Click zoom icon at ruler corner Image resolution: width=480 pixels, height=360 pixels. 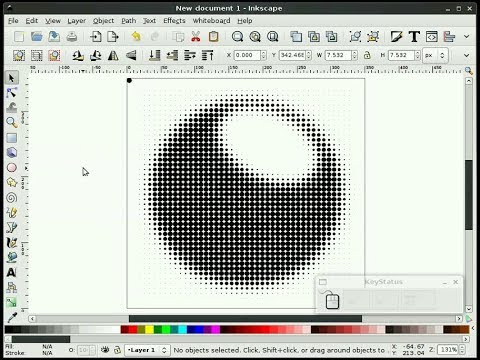point(469,70)
